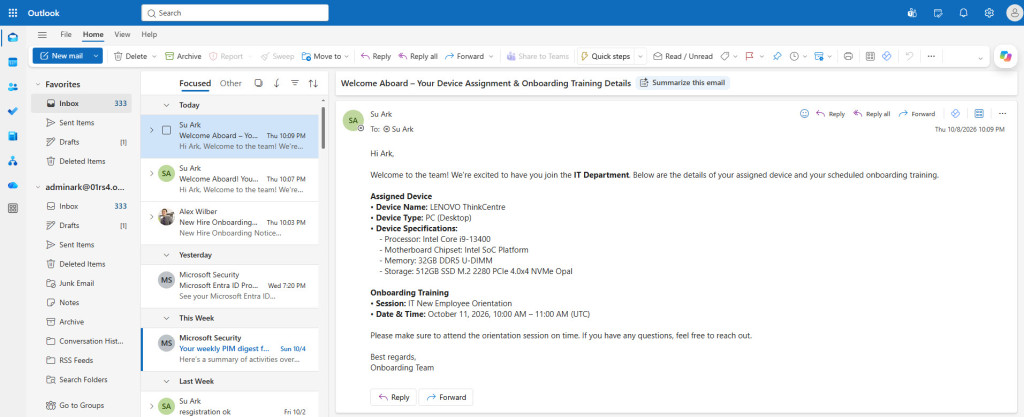The height and width of the screenshot is (417, 1024).
Task: Click the Snooze clock icon
Action: click(794, 56)
